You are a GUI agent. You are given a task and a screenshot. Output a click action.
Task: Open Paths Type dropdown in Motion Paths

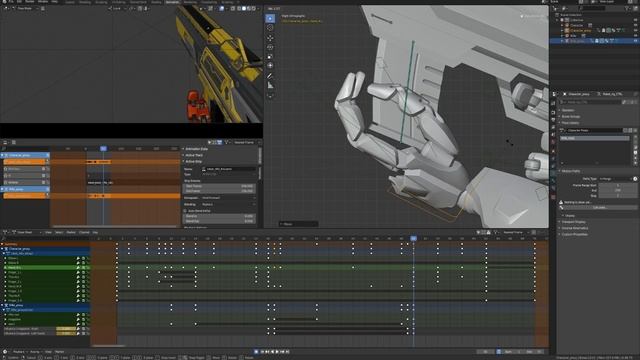616,179
